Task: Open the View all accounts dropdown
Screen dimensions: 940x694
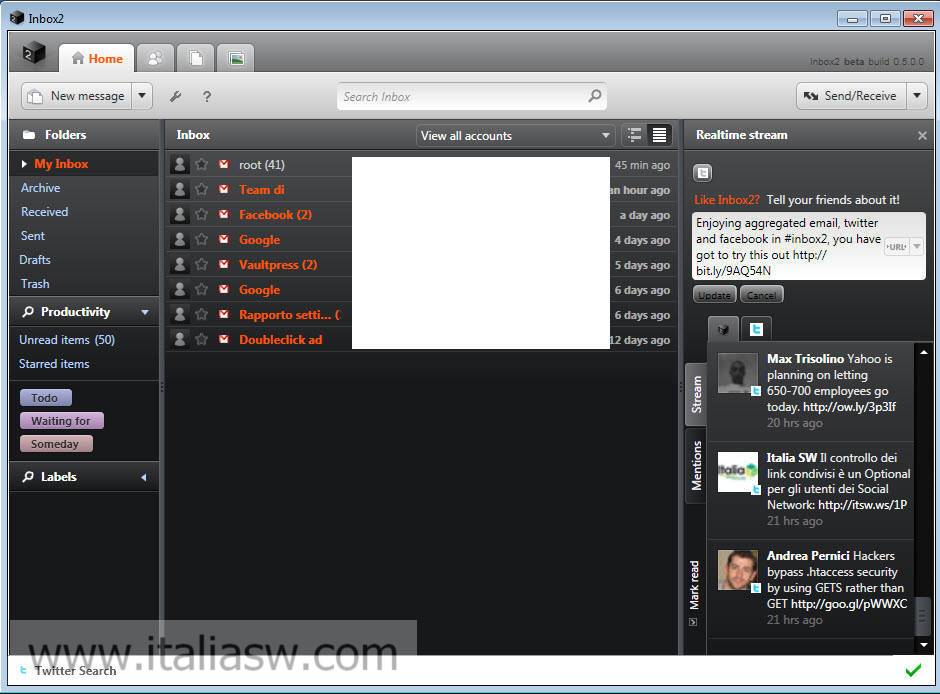Action: 515,135
